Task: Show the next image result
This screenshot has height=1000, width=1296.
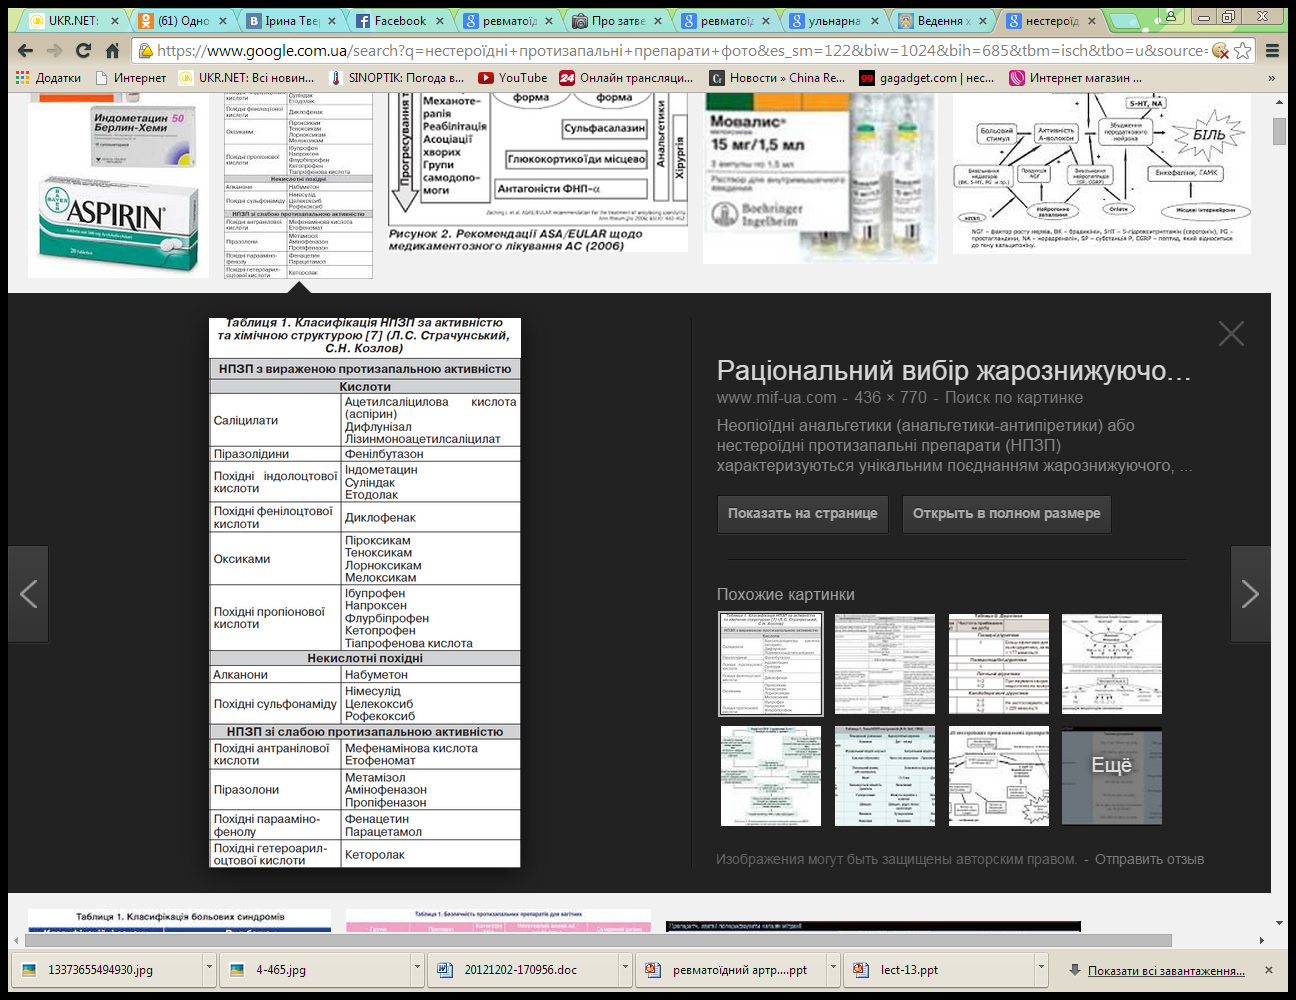Action: pyautogui.click(x=1250, y=594)
